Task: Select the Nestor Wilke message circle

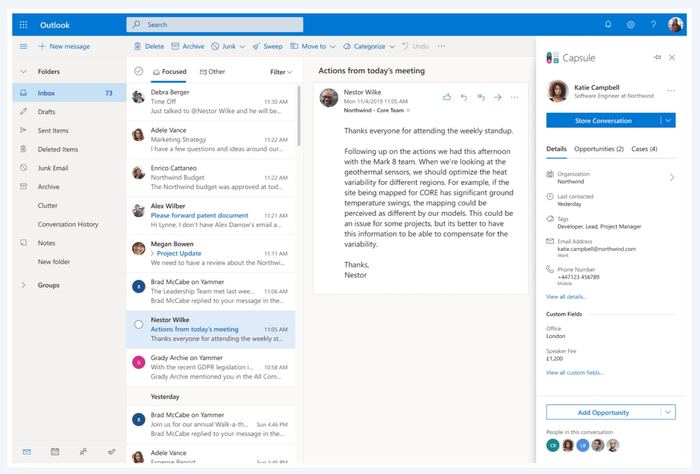Action: coord(138,324)
